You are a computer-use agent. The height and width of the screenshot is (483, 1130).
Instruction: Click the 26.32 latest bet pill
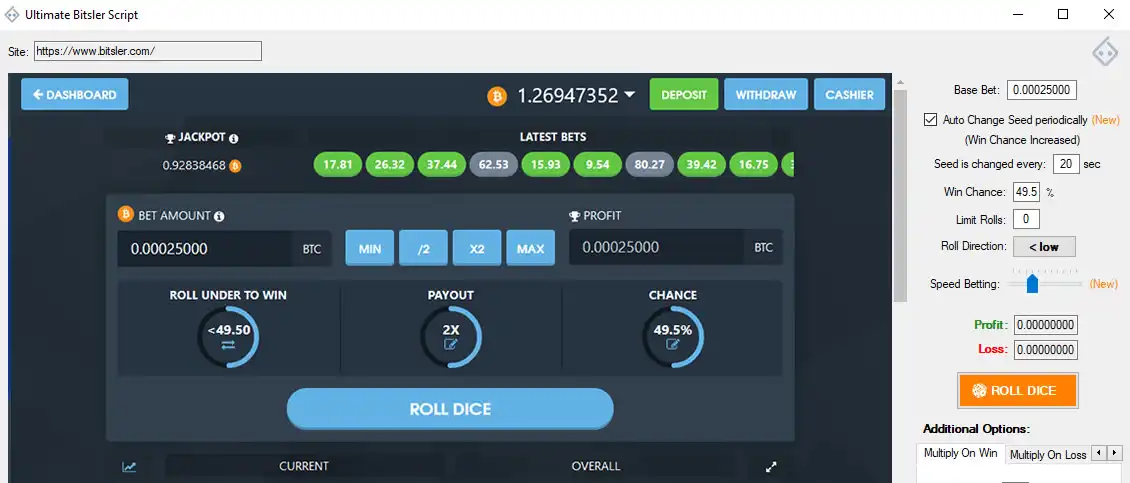pyautogui.click(x=389, y=164)
